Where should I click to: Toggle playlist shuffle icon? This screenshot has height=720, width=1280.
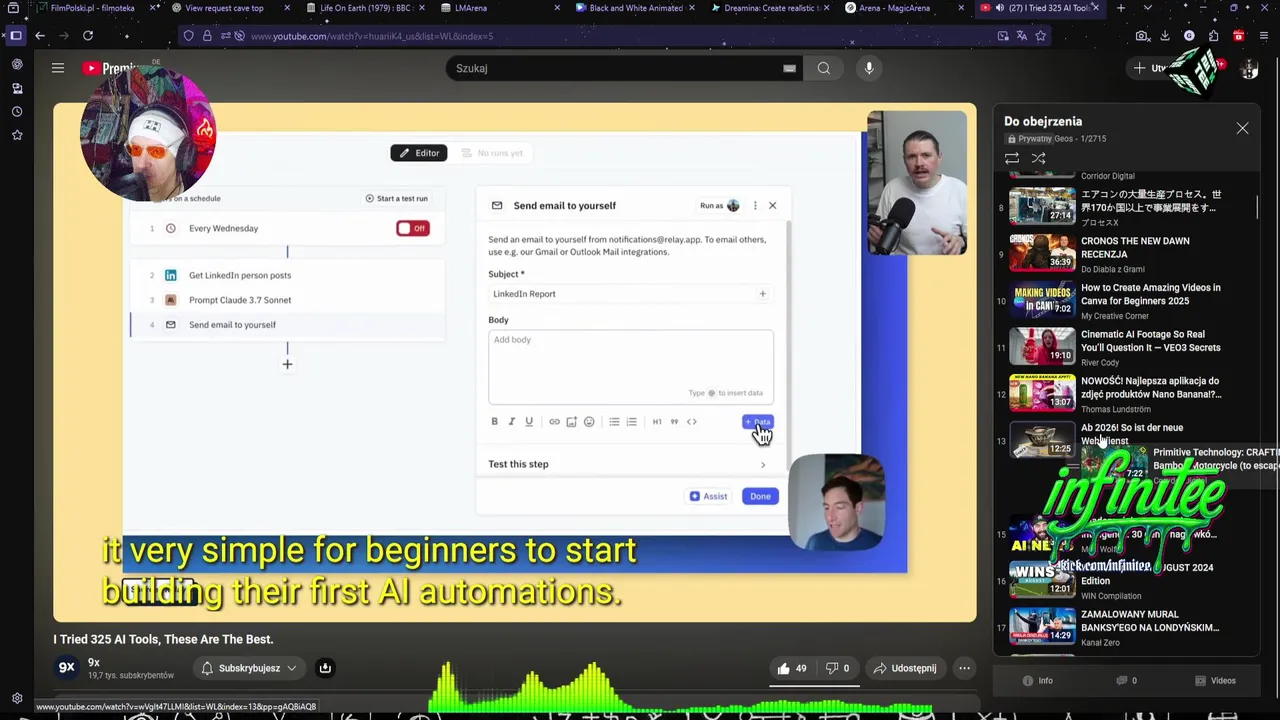(1038, 158)
